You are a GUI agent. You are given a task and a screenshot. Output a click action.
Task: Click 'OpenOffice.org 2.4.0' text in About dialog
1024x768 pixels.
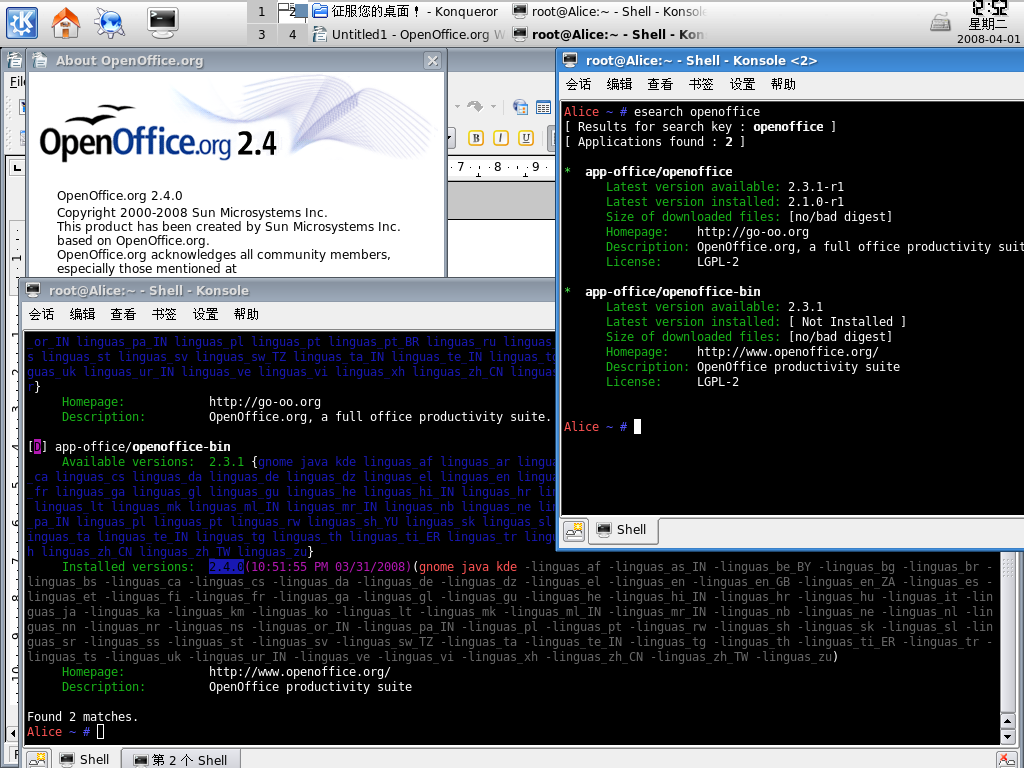[x=120, y=195]
